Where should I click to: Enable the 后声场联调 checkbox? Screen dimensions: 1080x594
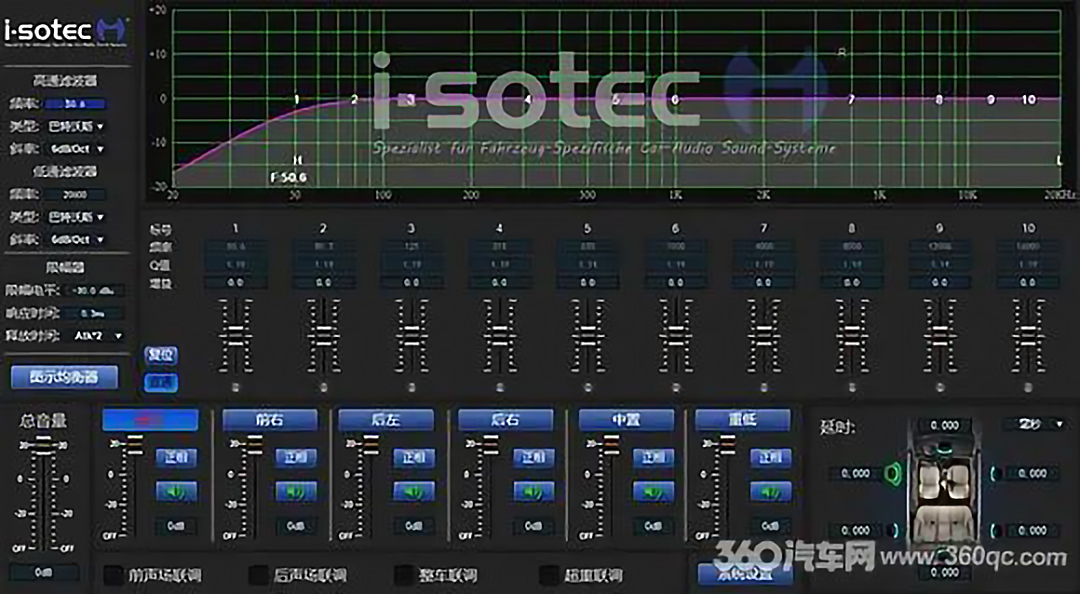pyautogui.click(x=258, y=575)
